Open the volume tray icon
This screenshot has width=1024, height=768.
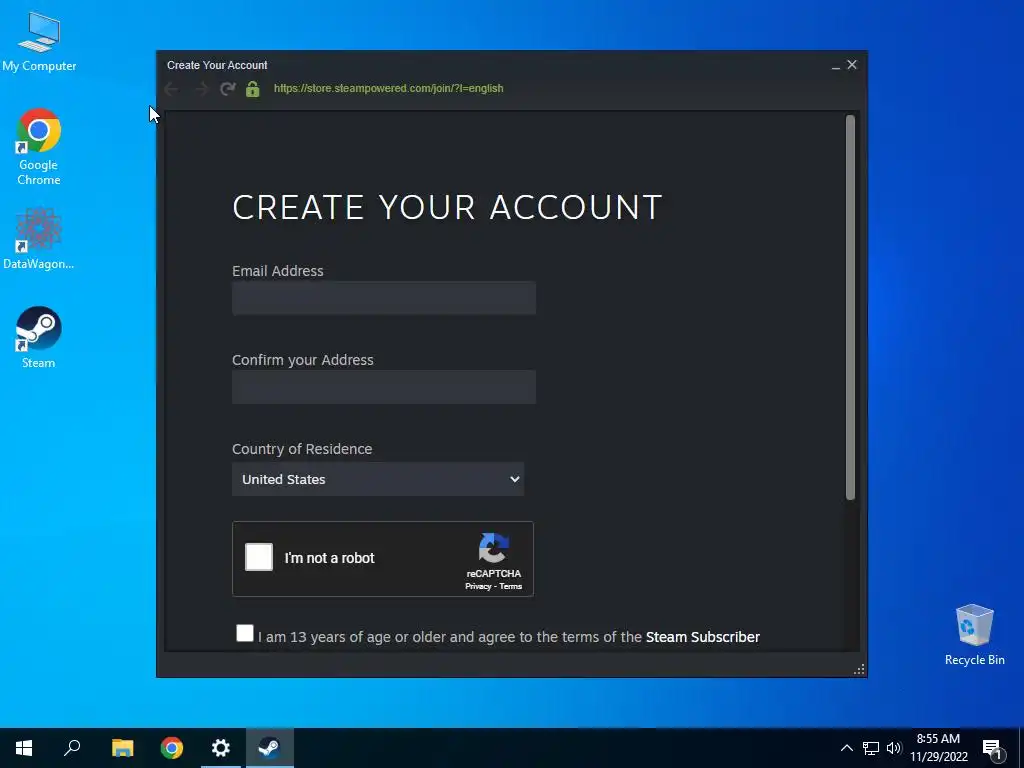pyautogui.click(x=894, y=748)
